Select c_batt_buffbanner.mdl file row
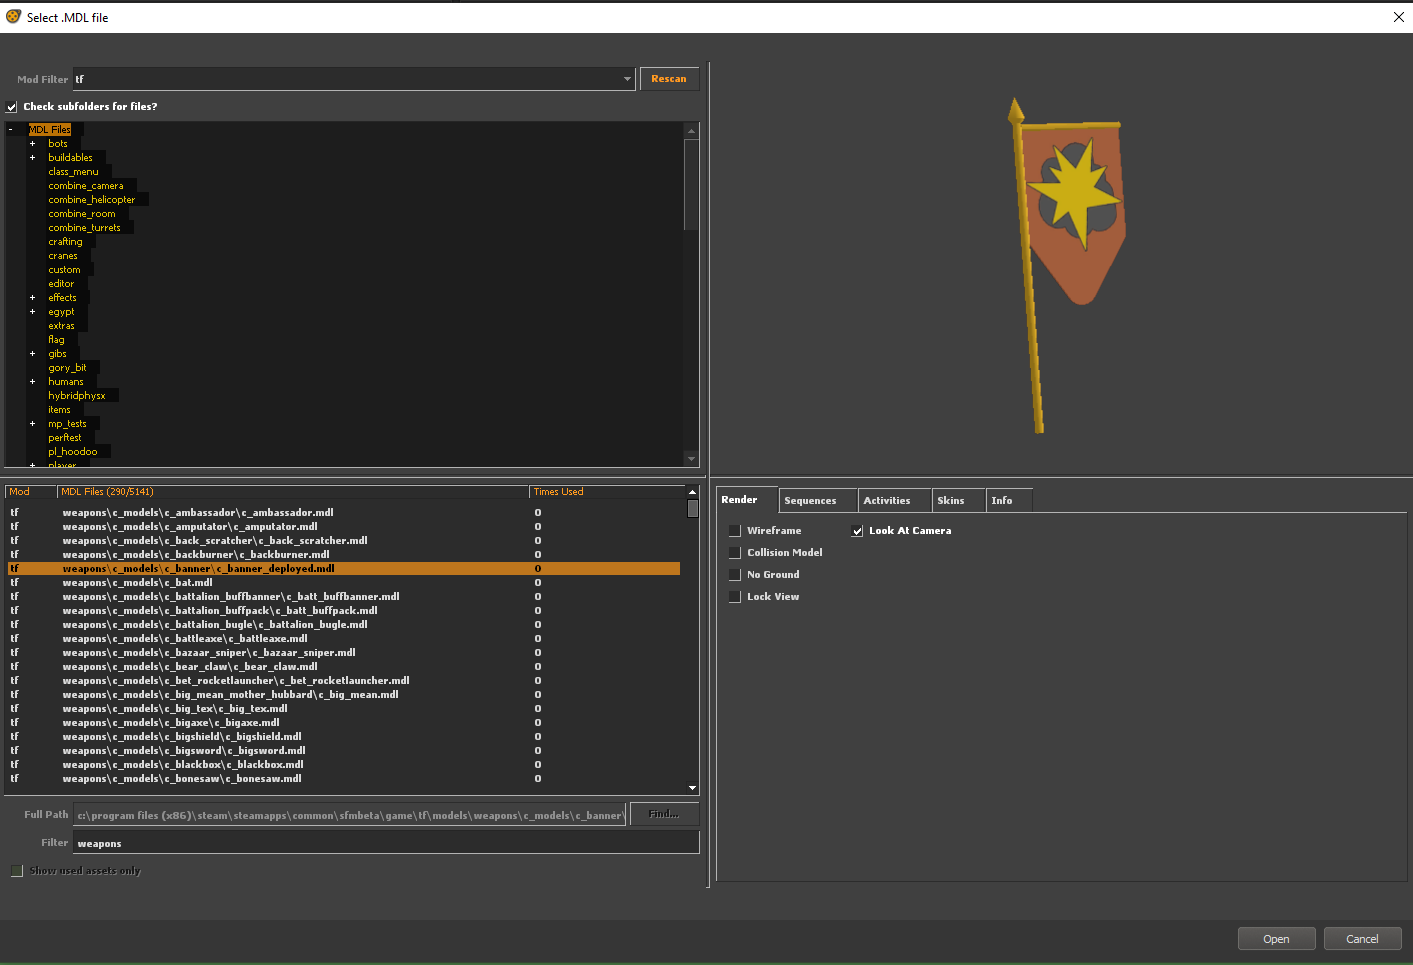 [x=344, y=597]
